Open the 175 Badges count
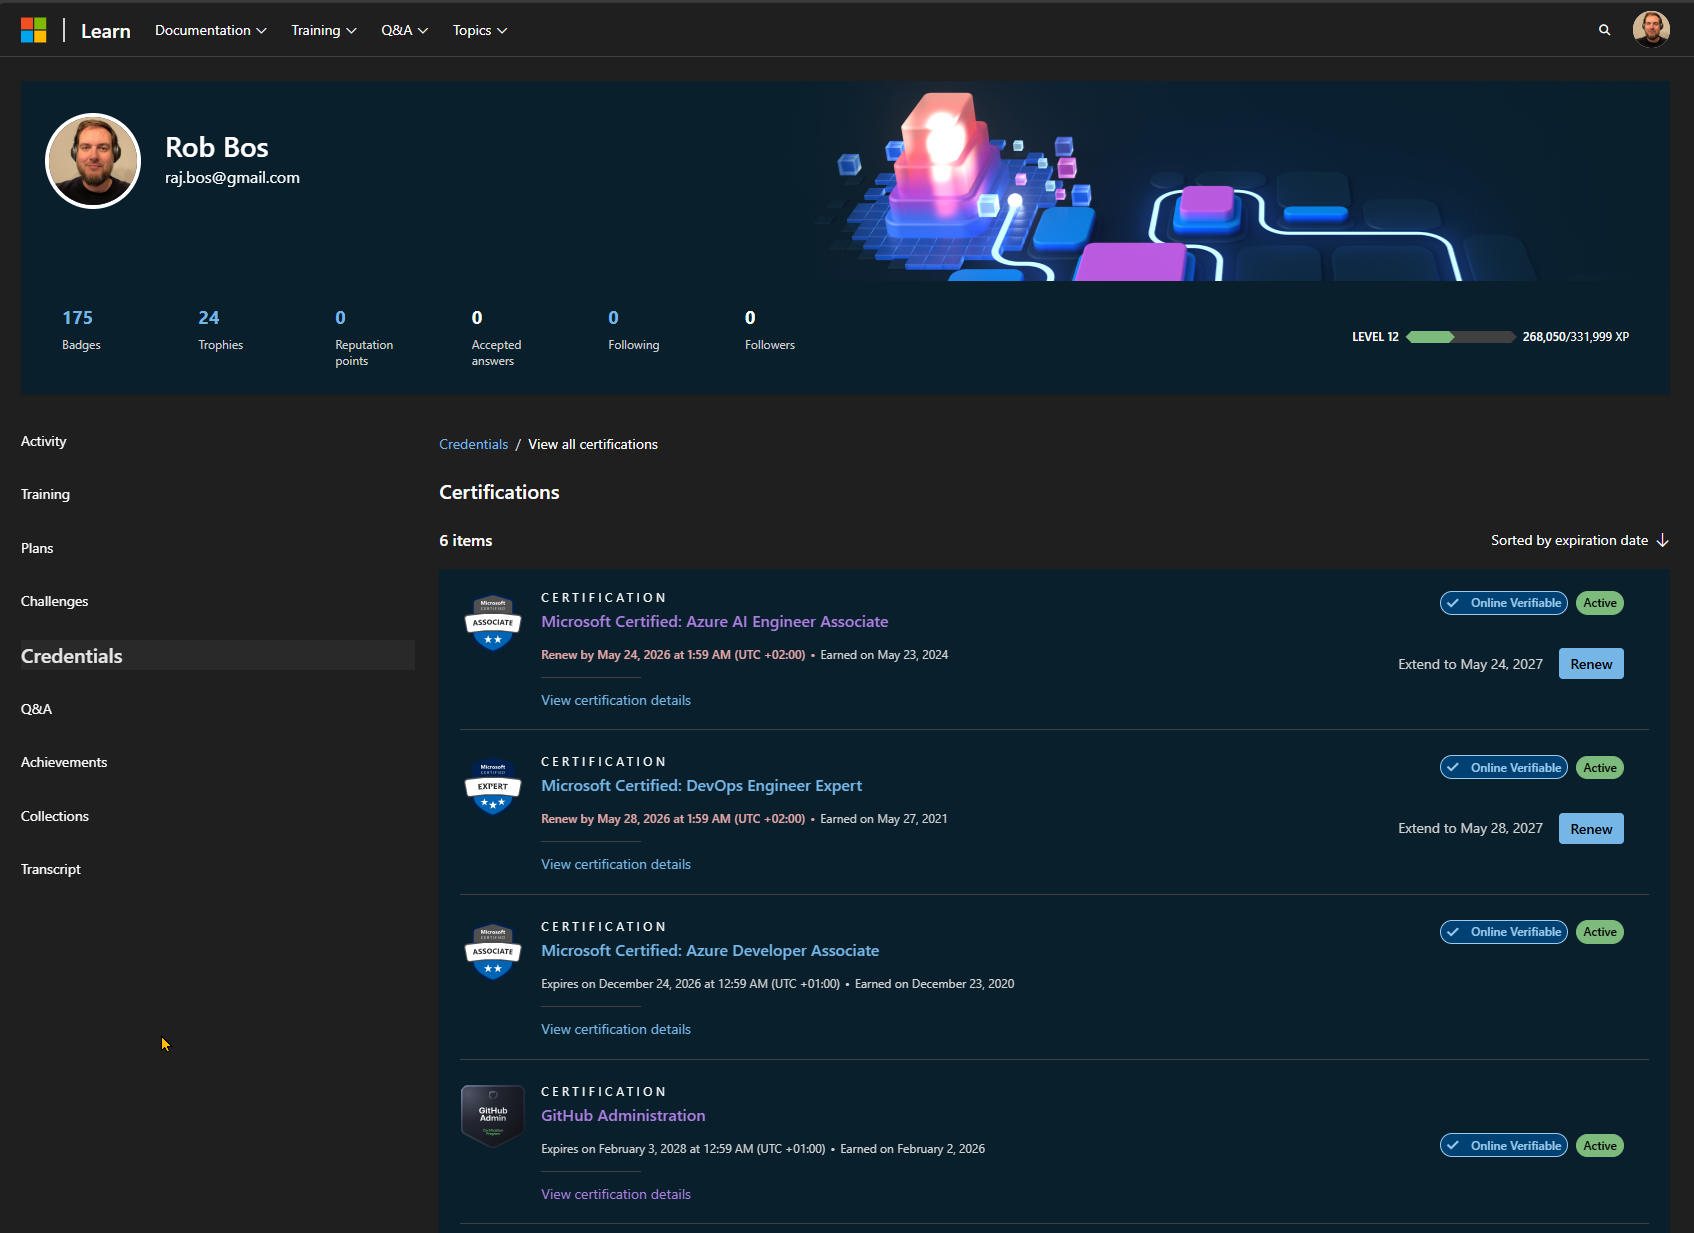 (x=78, y=318)
